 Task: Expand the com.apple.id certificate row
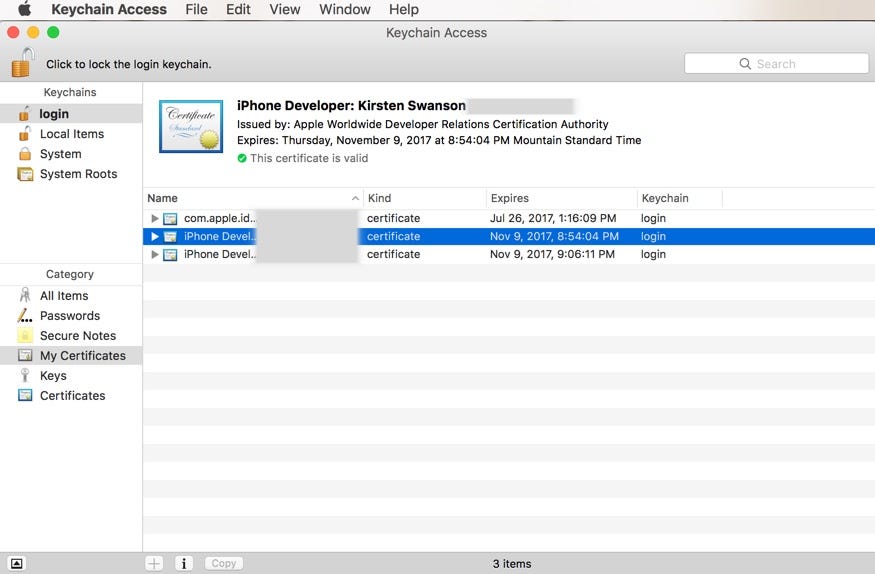(155, 218)
